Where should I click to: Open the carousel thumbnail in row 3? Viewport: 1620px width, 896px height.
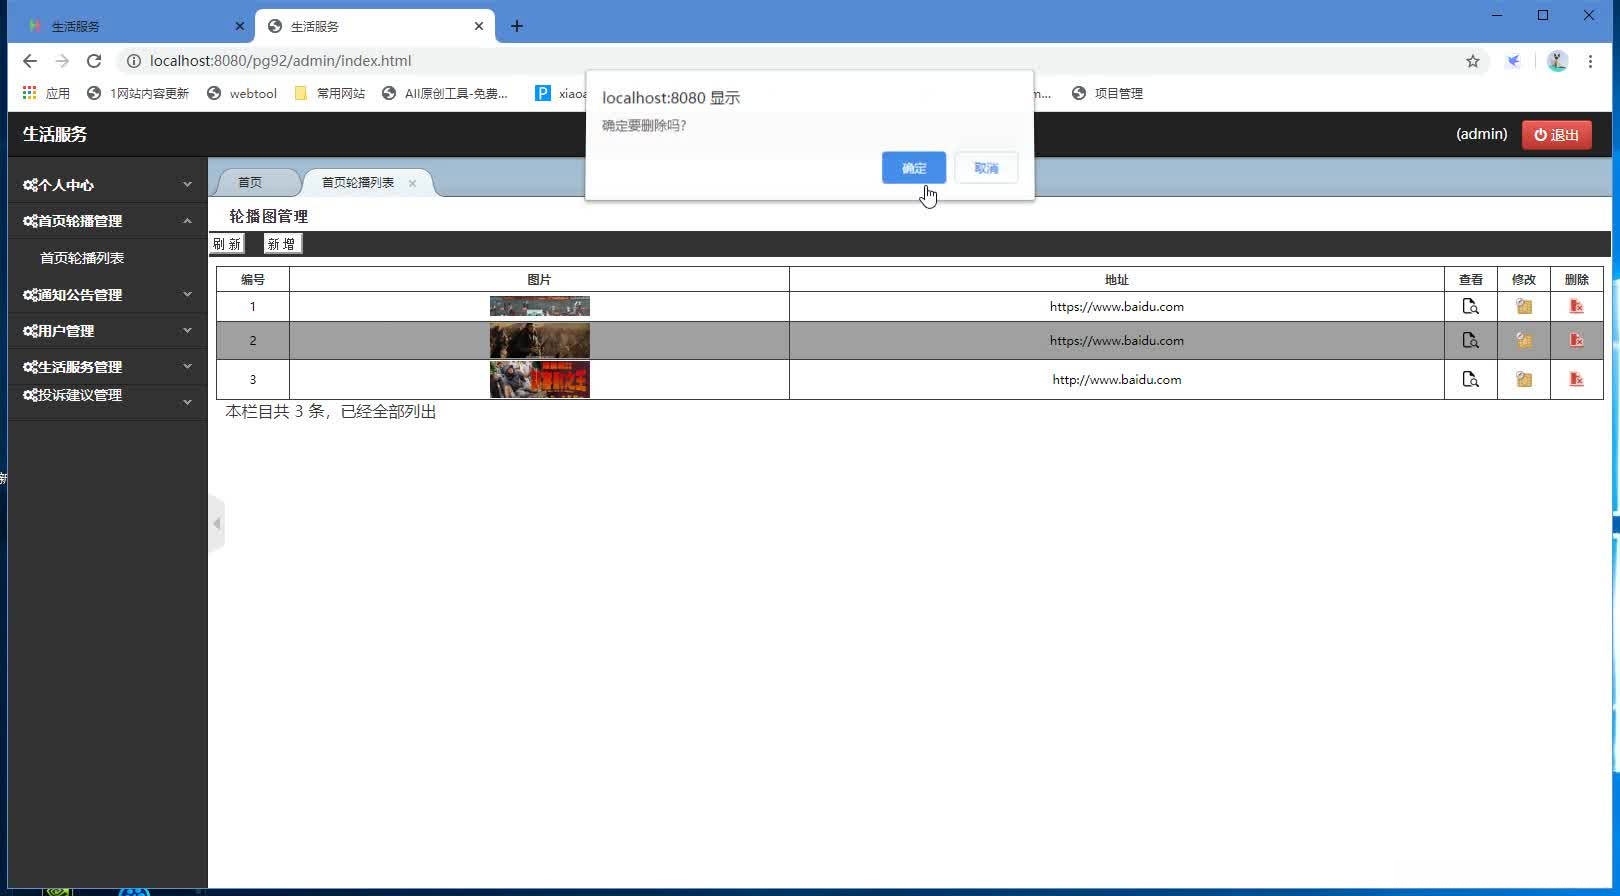[x=540, y=380]
